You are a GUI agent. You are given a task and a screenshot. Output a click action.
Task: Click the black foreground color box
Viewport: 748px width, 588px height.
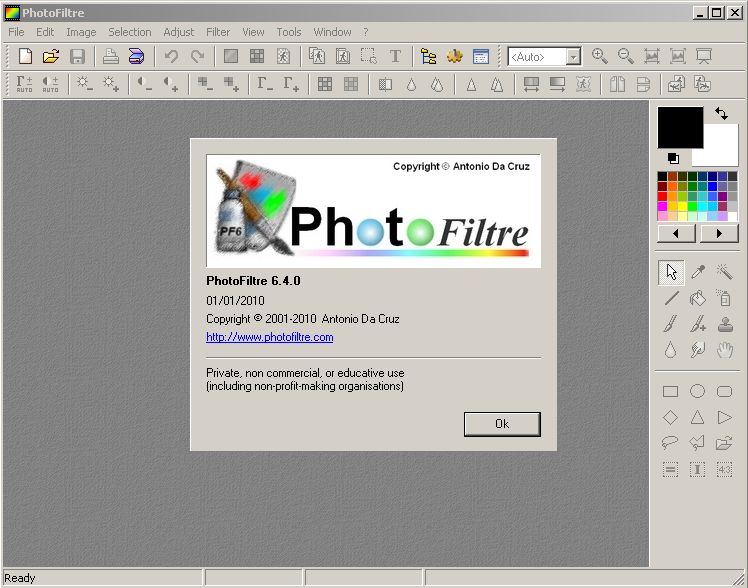click(x=680, y=127)
